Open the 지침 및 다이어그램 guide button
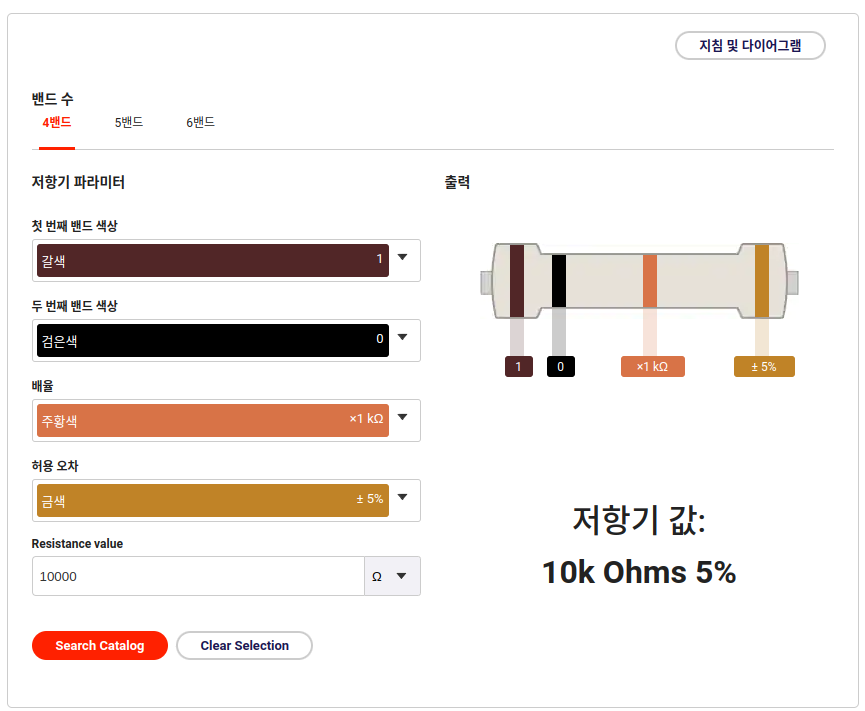Image resolution: width=865 pixels, height=711 pixels. (x=750, y=45)
